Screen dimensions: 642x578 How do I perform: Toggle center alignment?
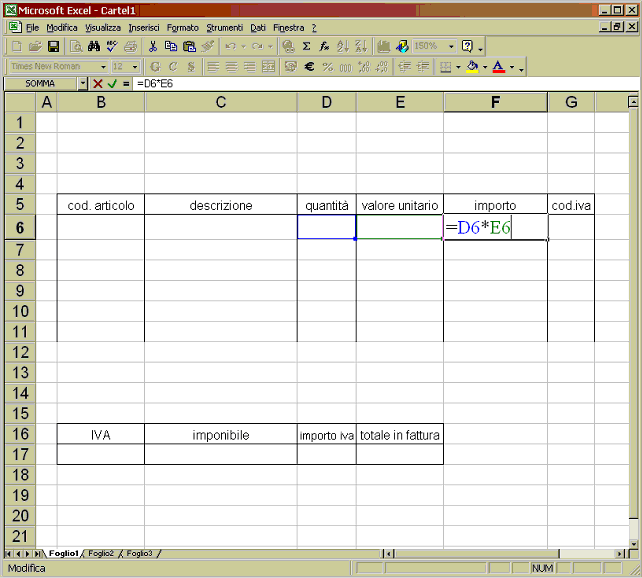(x=231, y=67)
